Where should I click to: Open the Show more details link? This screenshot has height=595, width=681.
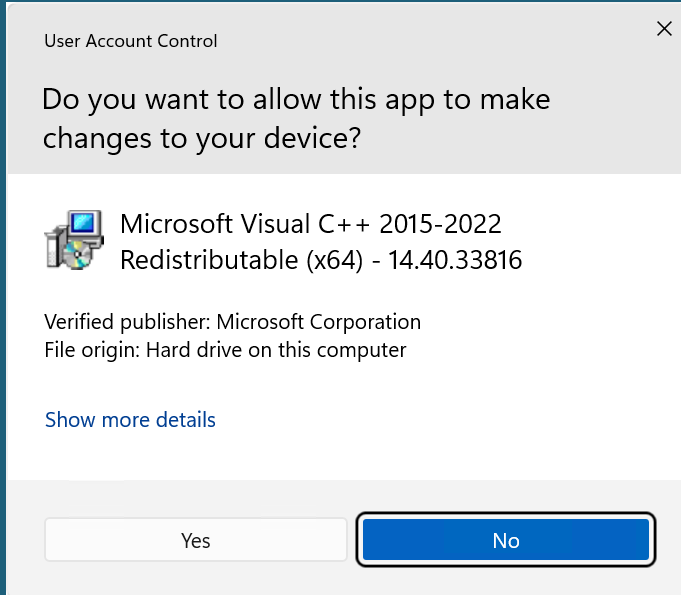130,420
